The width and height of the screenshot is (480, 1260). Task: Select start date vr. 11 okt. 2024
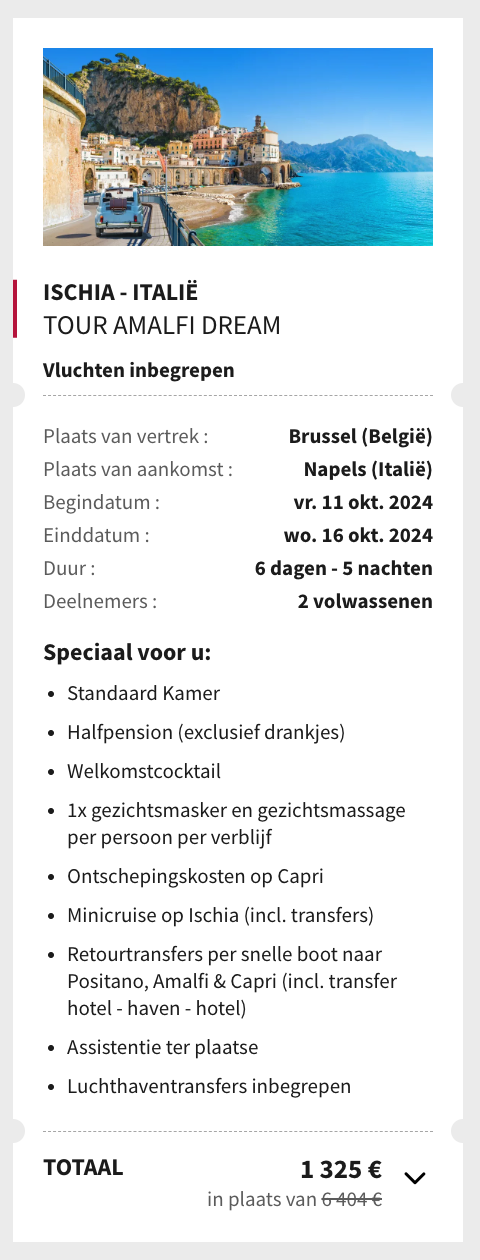coord(363,502)
